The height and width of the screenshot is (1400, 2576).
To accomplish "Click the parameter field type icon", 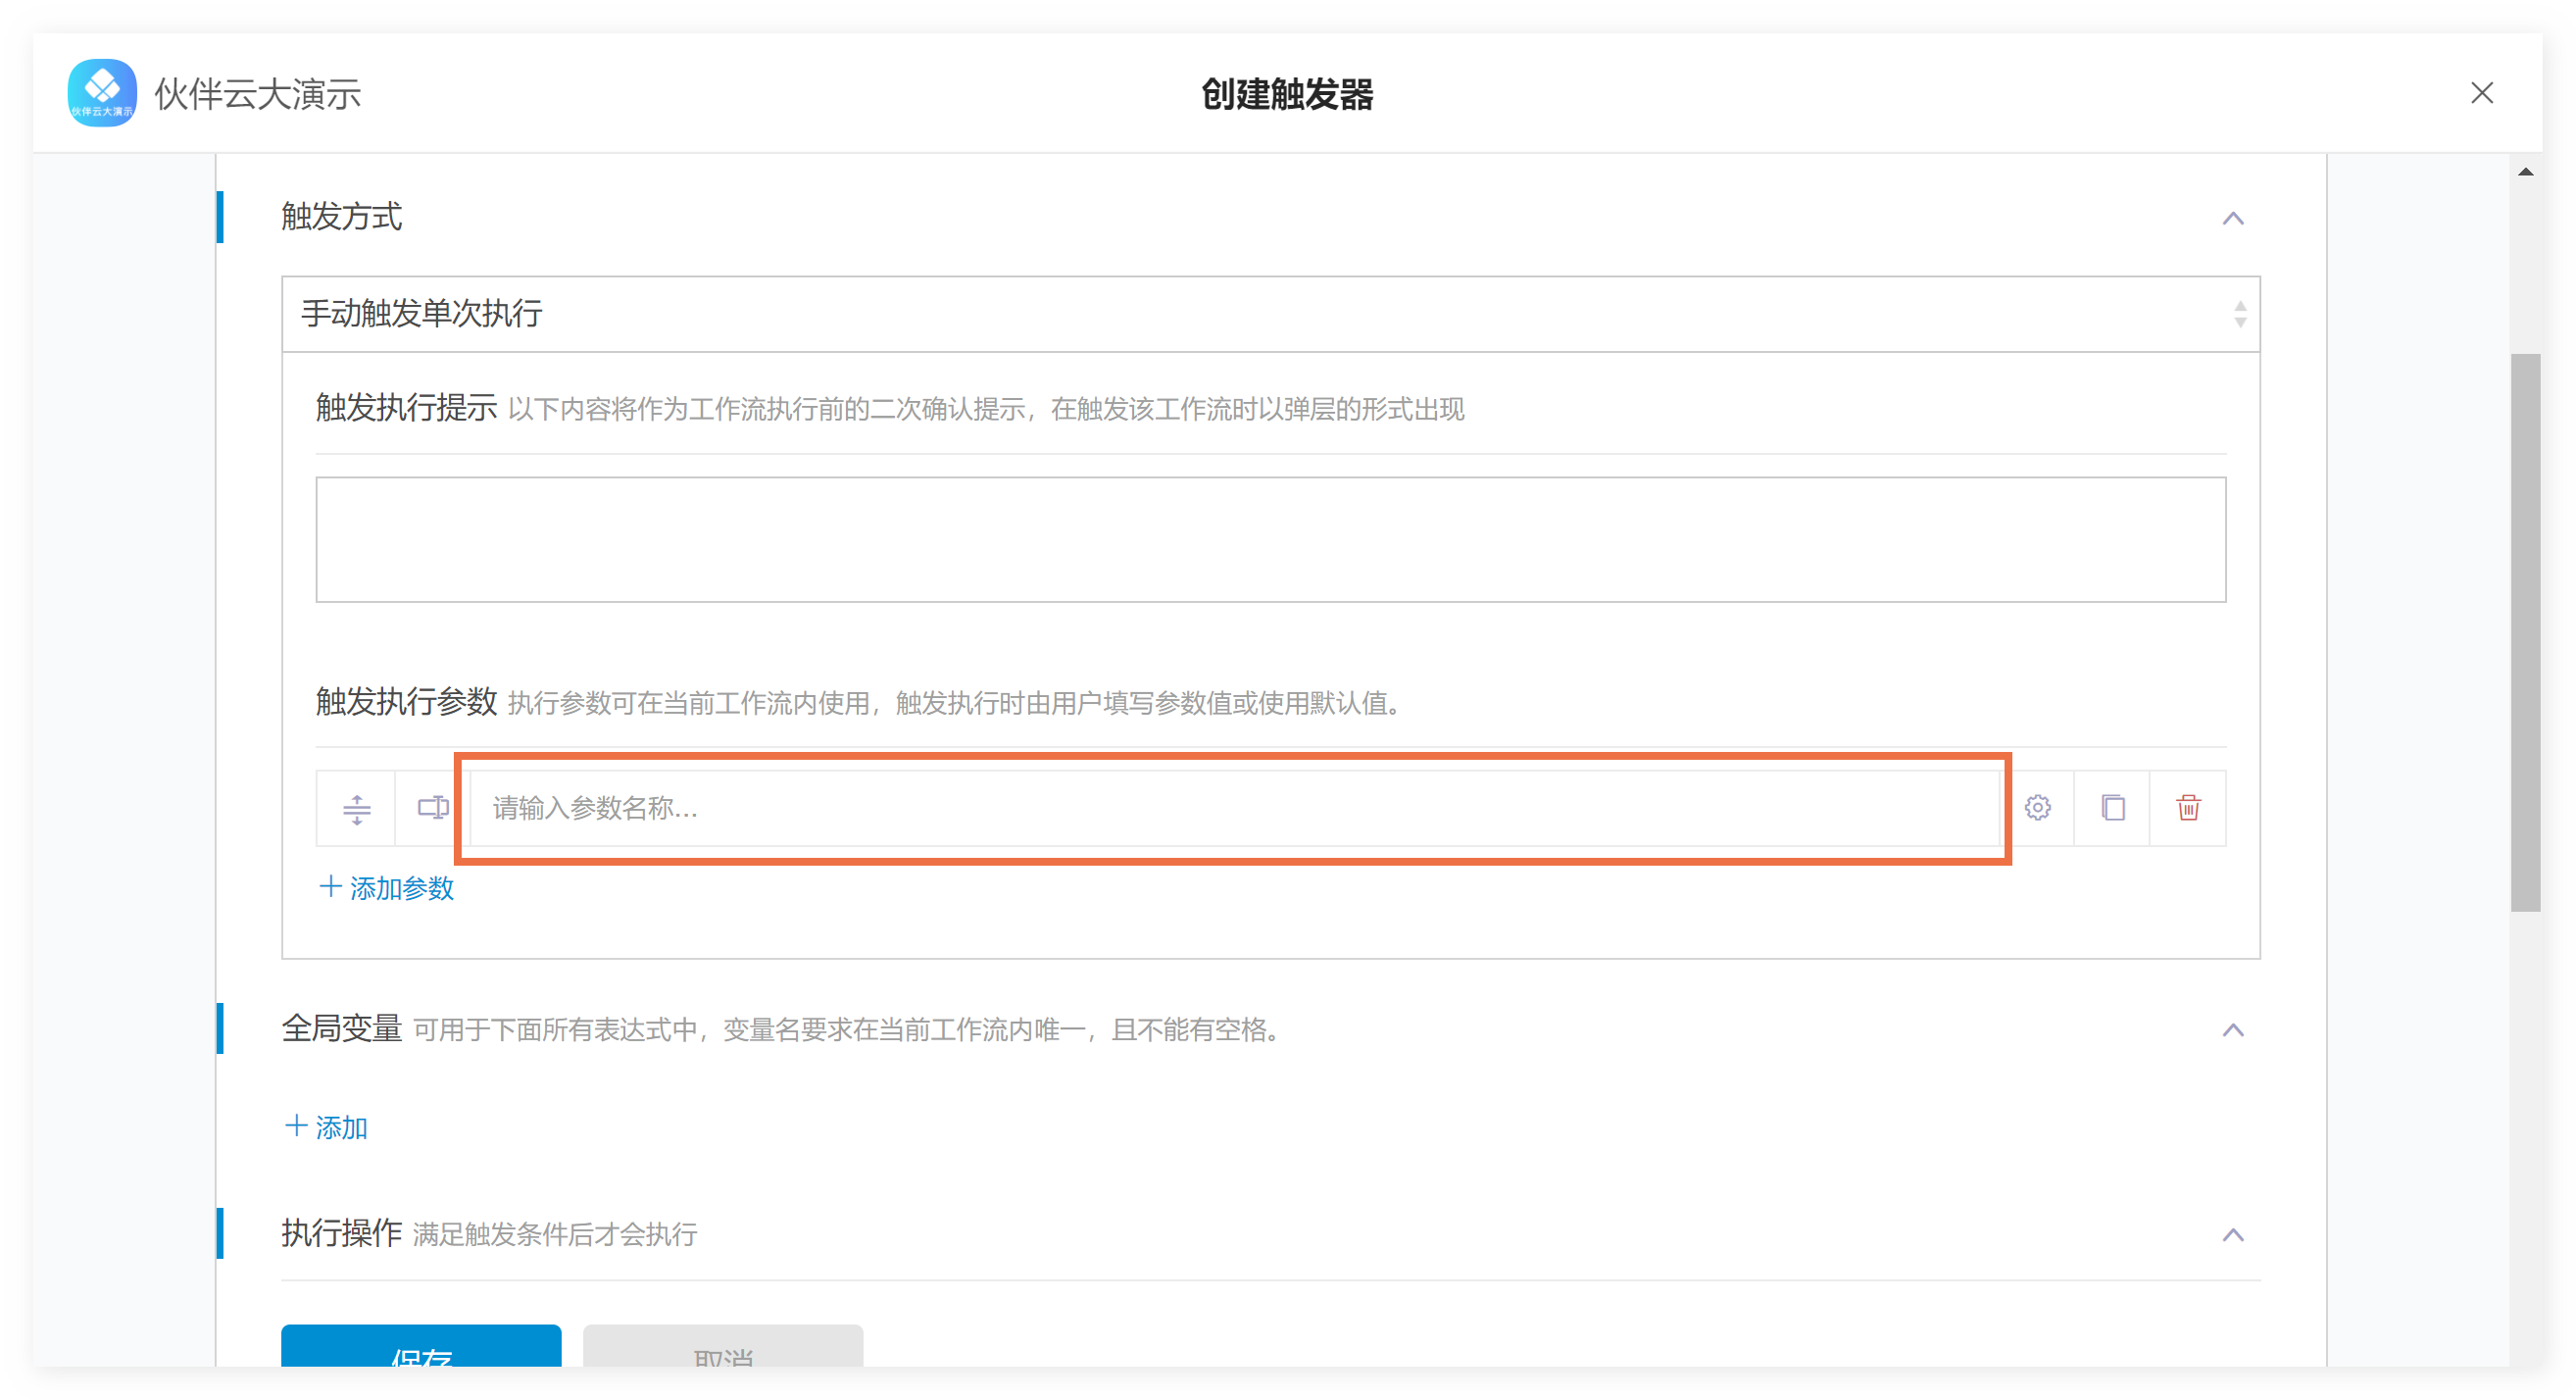I will click(x=432, y=808).
